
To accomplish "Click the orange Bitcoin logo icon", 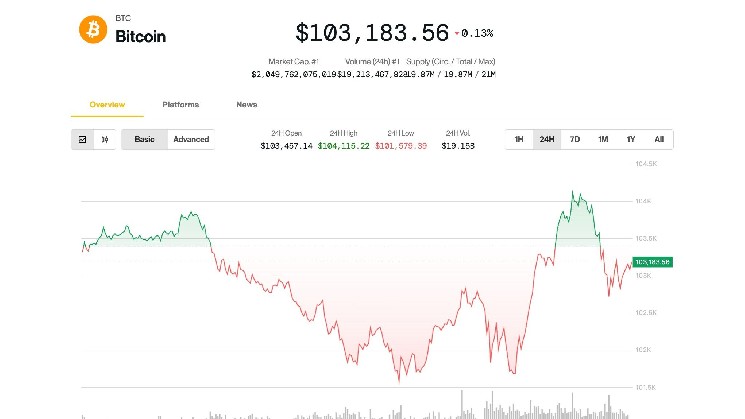I will [93, 30].
